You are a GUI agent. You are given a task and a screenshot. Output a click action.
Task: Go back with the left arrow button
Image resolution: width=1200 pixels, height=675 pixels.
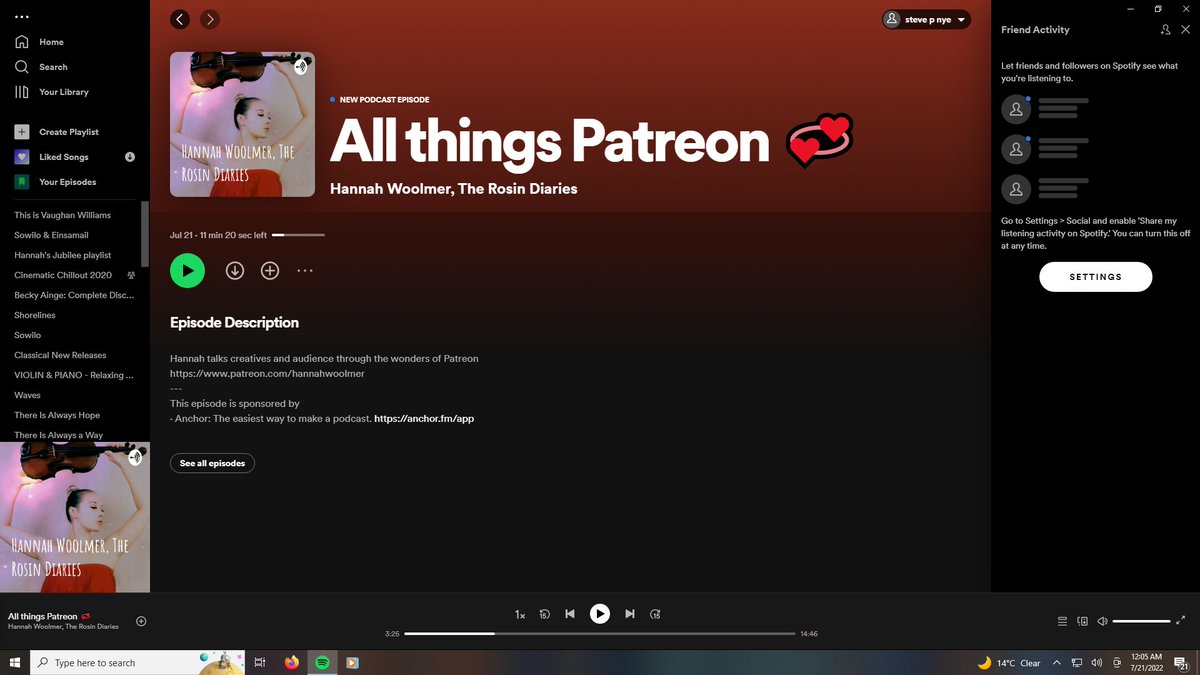click(x=180, y=19)
